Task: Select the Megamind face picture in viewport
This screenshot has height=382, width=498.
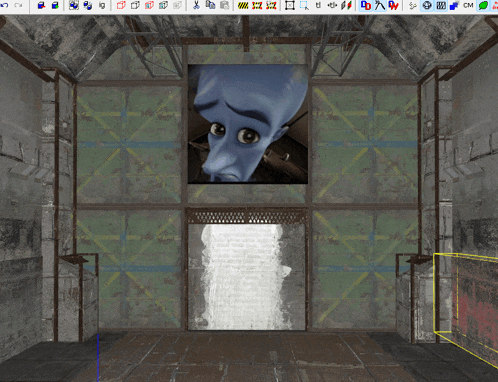Action: [x=248, y=124]
